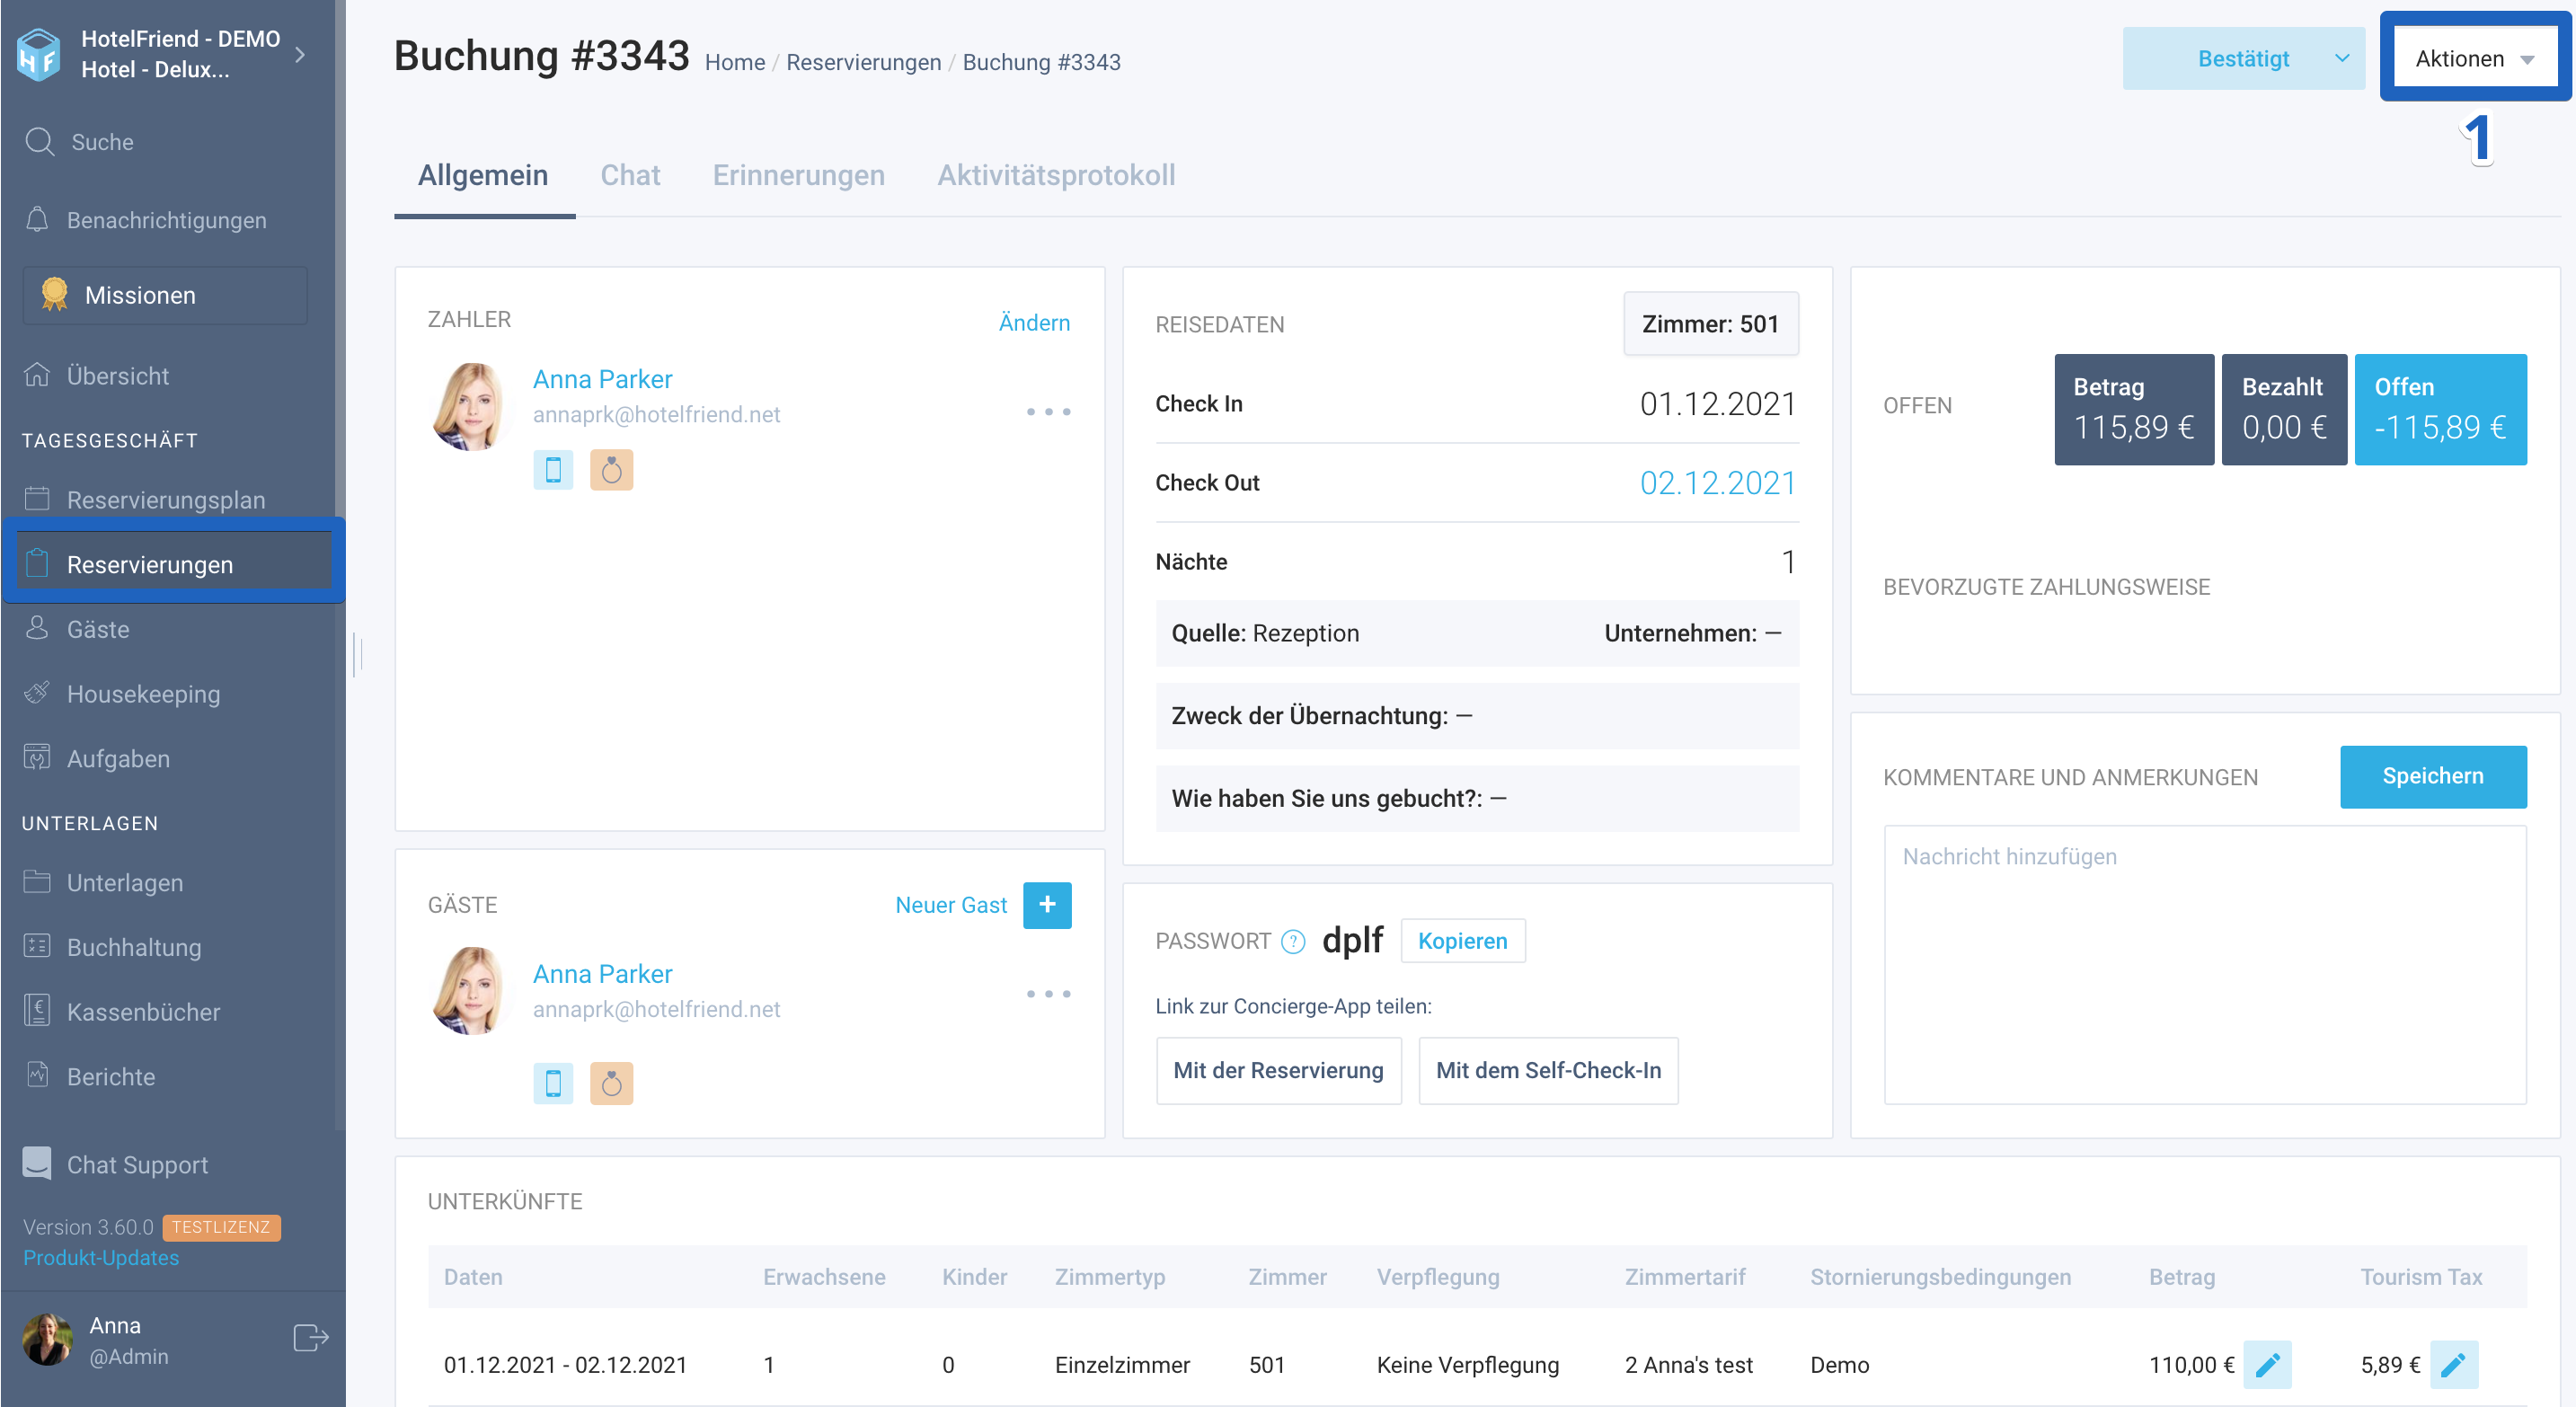
Task: Click Kopieren to copy password
Action: [1462, 941]
